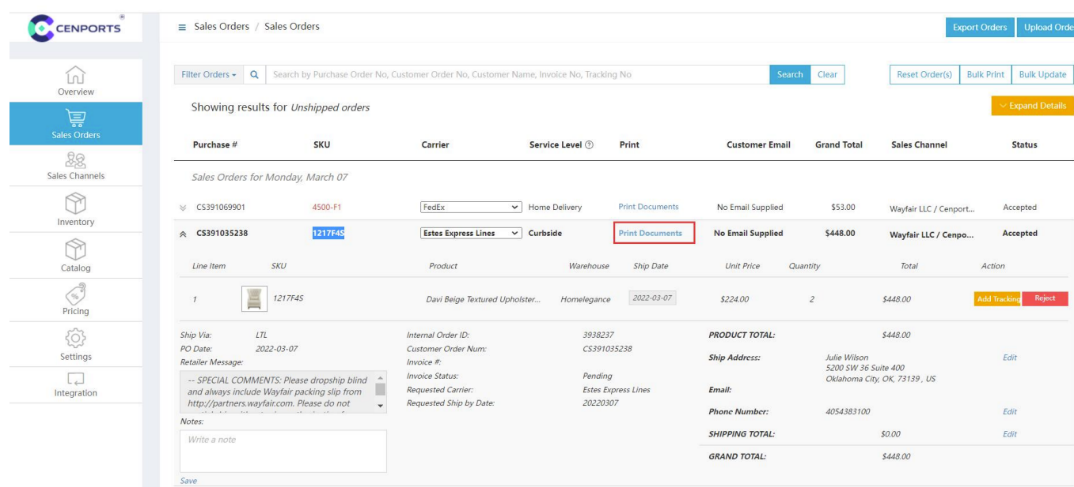The width and height of the screenshot is (1074, 487).
Task: Expand order CS391069901 row details
Action: pos(182,208)
